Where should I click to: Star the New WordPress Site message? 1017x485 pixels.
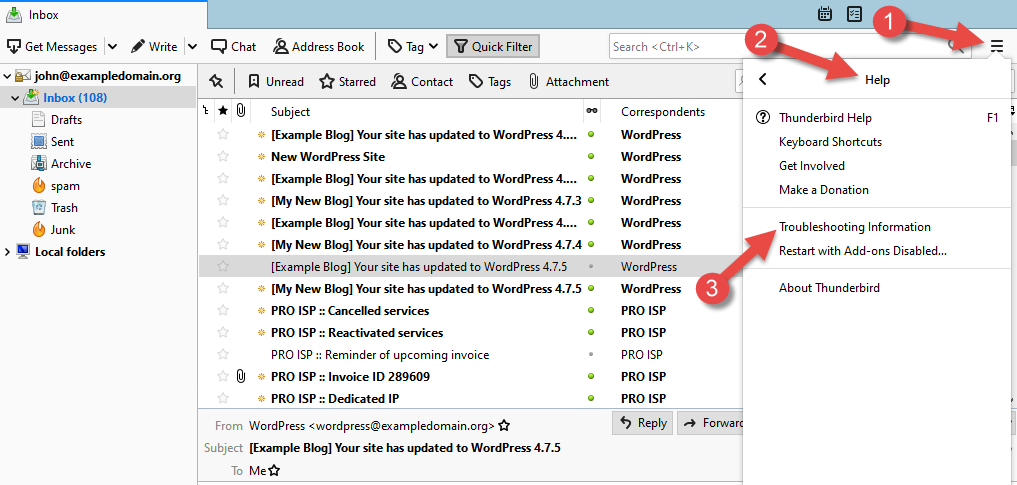223,156
